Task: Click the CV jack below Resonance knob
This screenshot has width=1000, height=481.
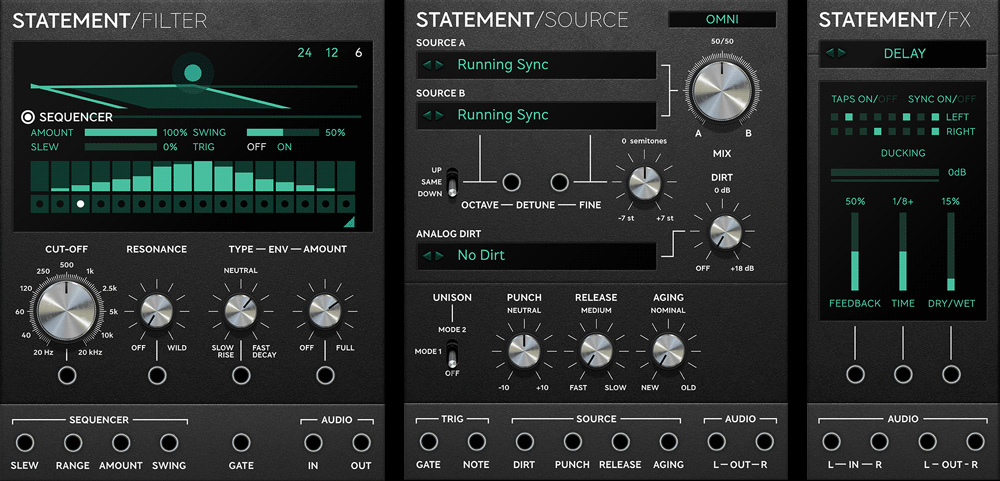Action: [x=157, y=375]
